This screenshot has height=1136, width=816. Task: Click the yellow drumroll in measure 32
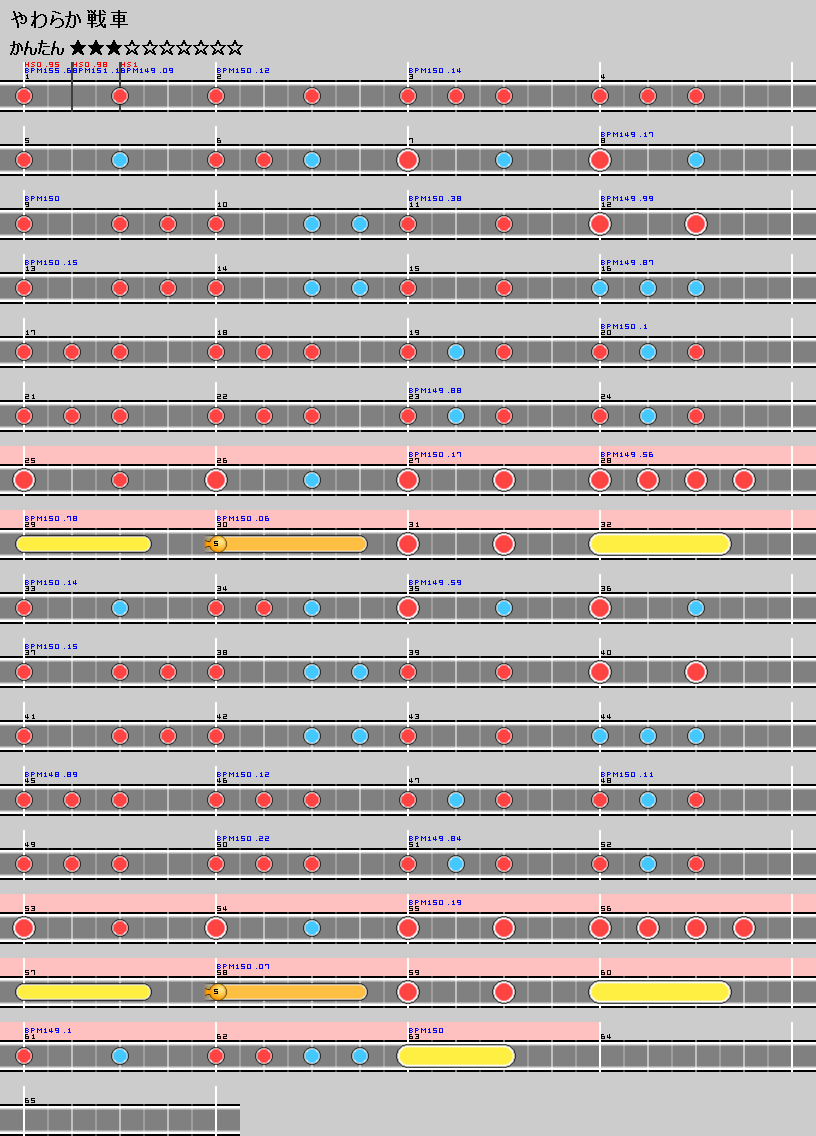[x=660, y=544]
